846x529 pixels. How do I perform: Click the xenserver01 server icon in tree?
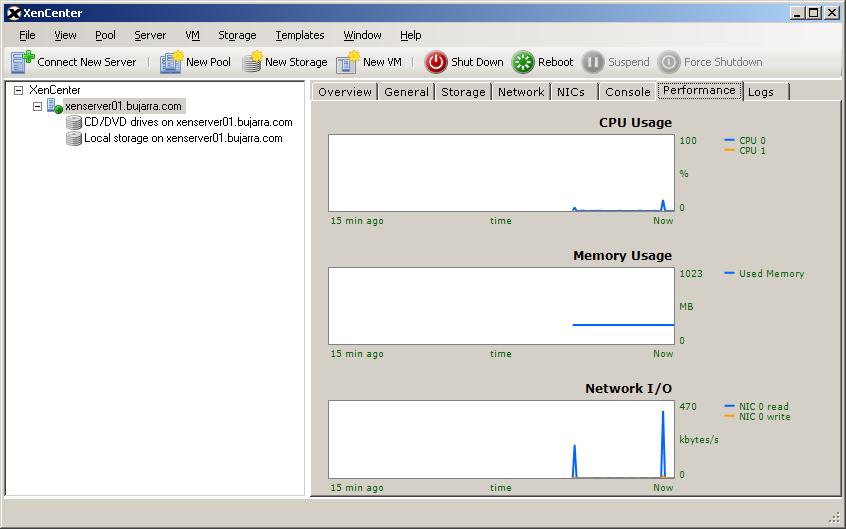(x=54, y=106)
